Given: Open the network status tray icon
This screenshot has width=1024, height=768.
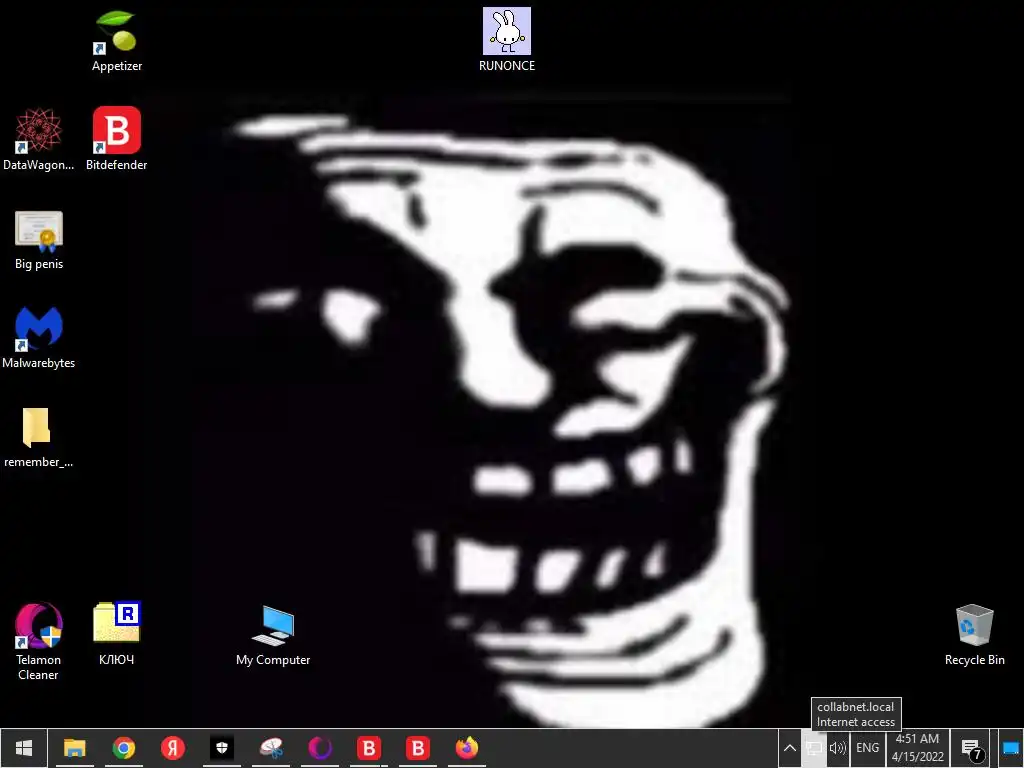Looking at the screenshot, I should tap(814, 748).
